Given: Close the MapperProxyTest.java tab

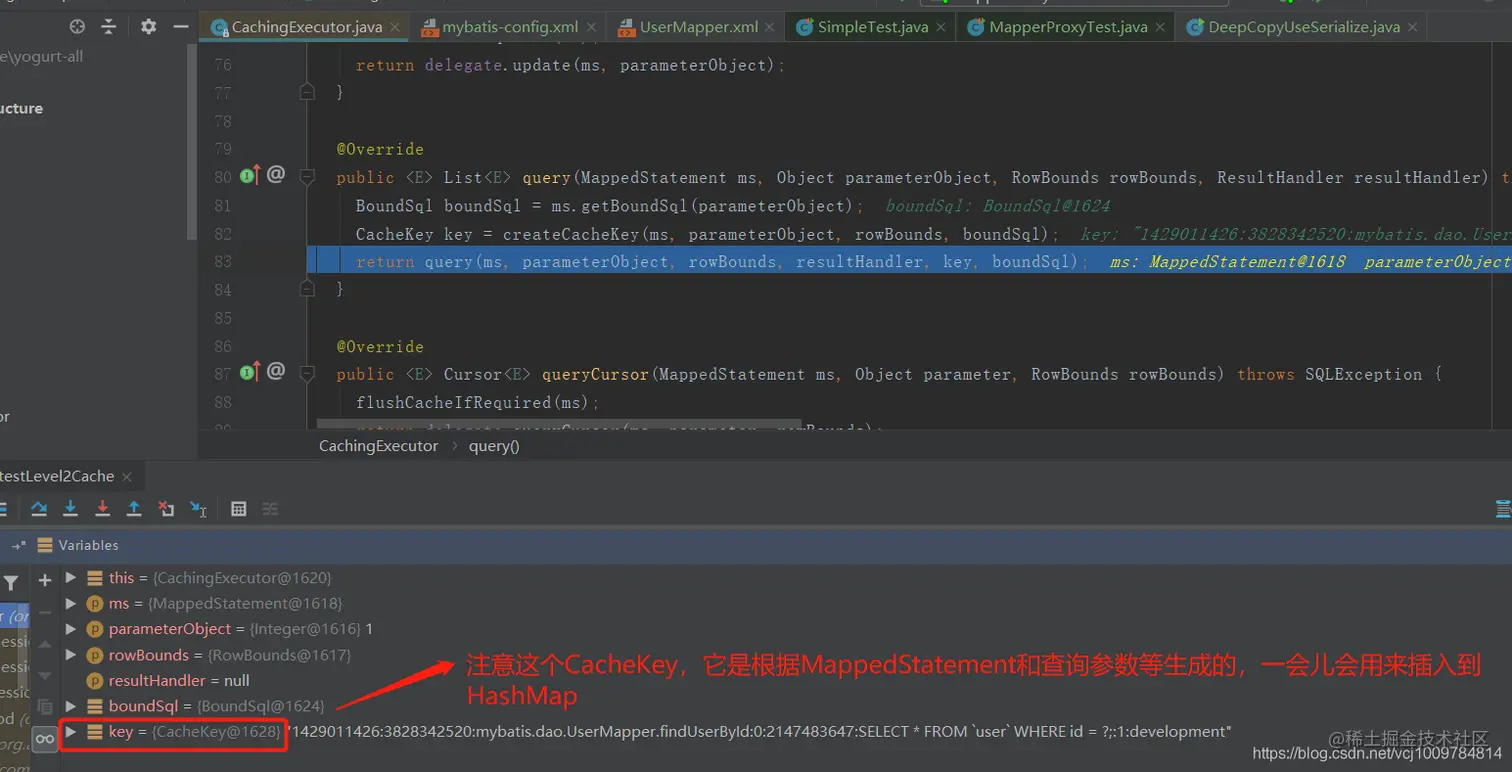Looking at the screenshot, I should (1160, 28).
